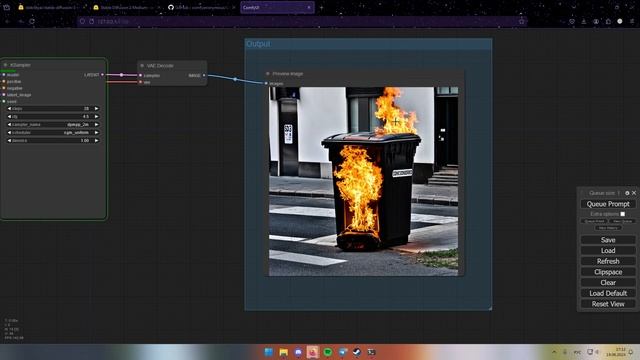Click the KSampler model input socket
640x360 pixels.
click(x=4, y=75)
